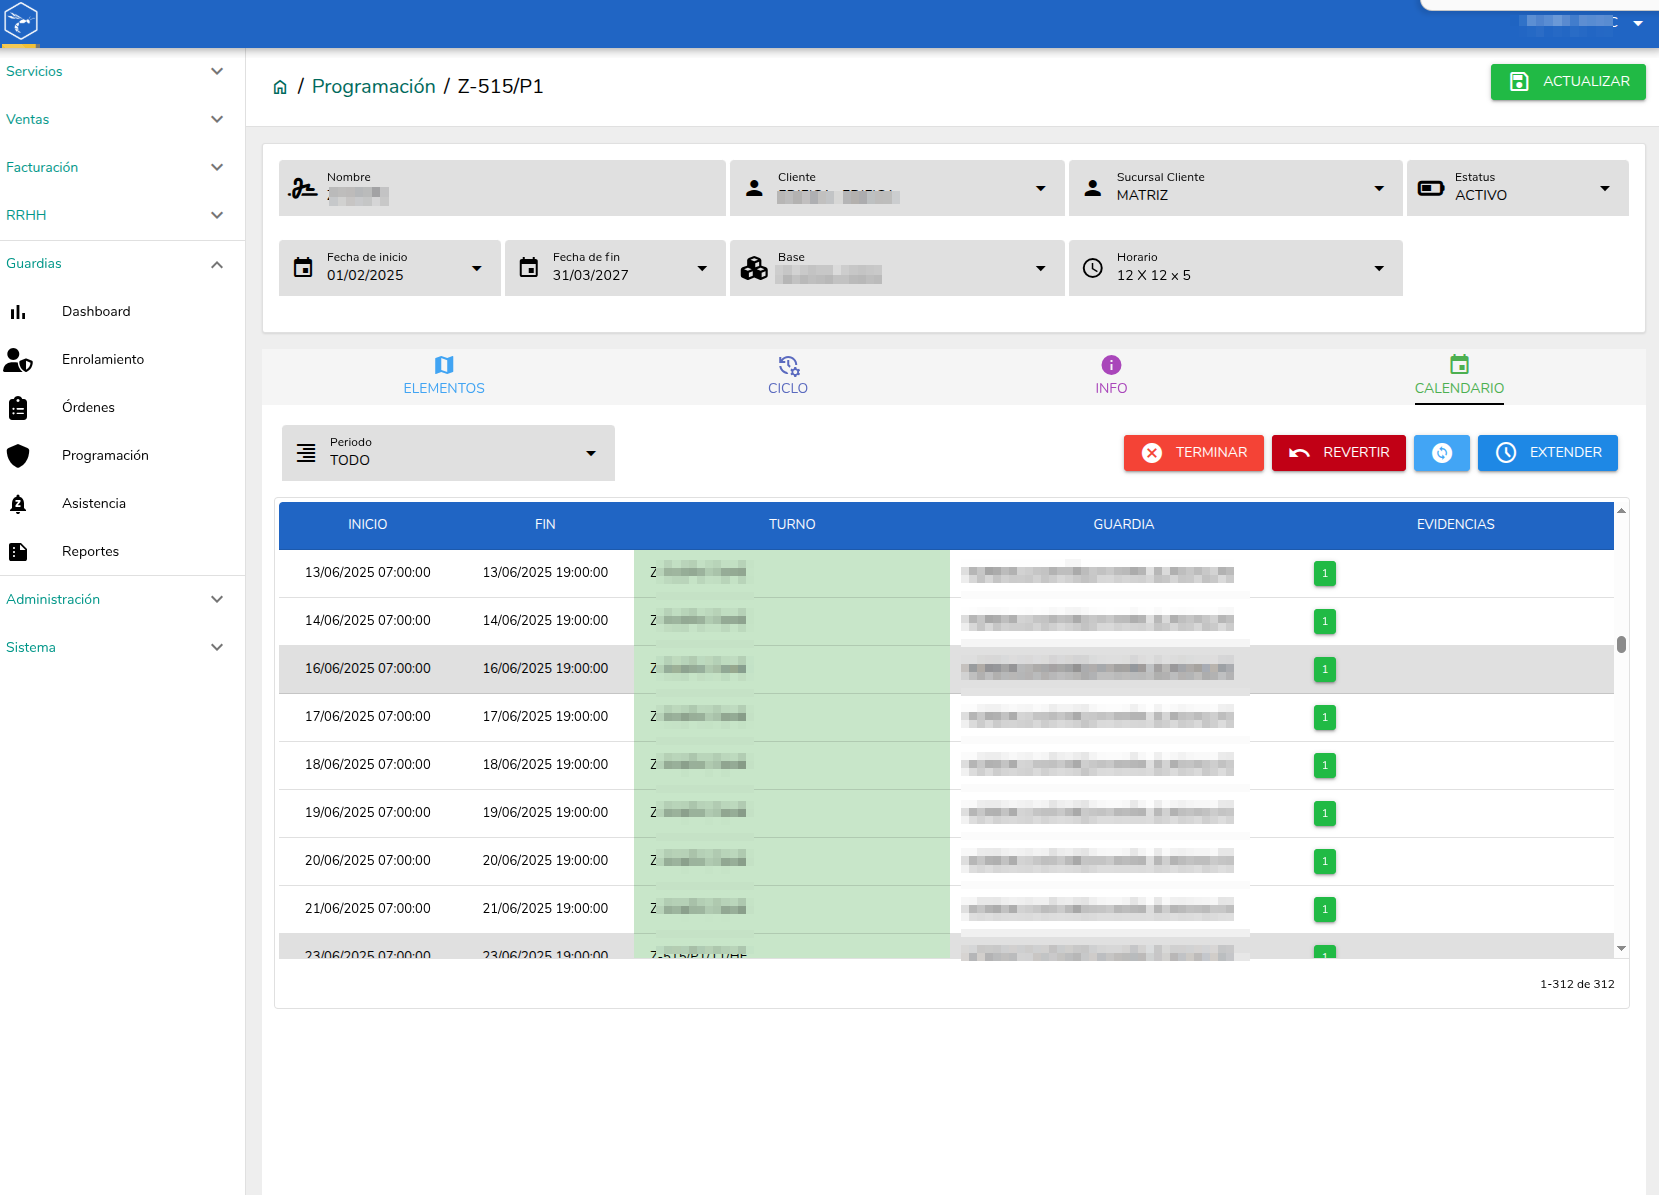
Task: Expand the Ventas sidebar section
Action: [x=122, y=120]
